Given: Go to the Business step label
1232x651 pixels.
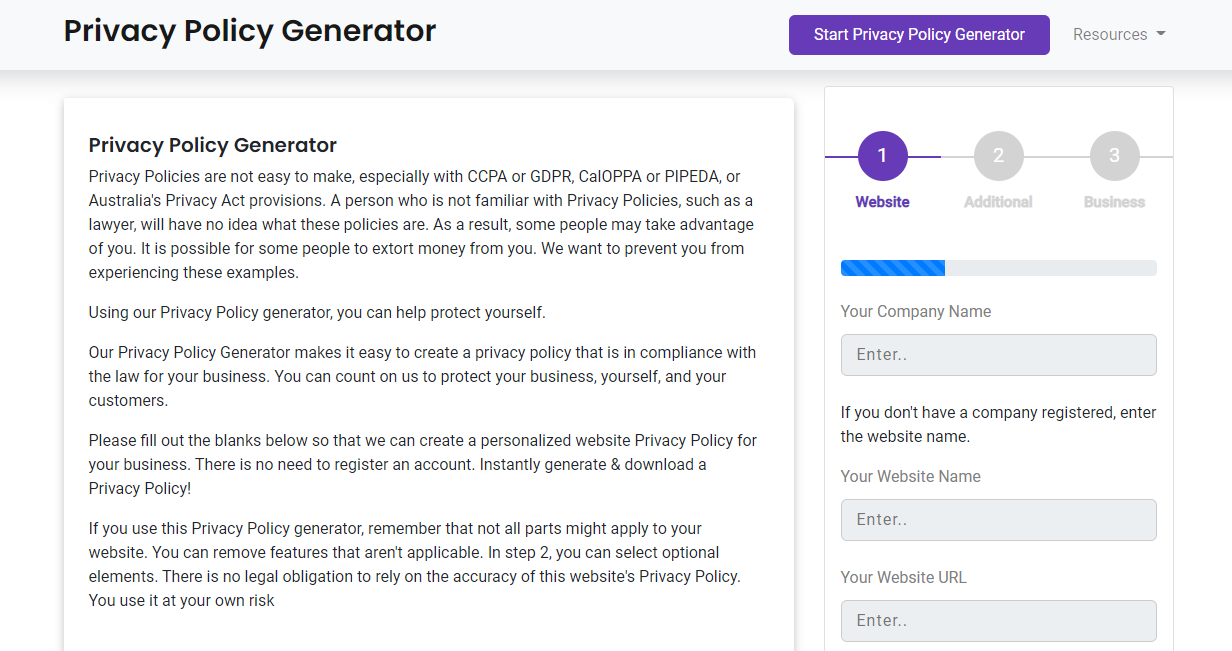Looking at the screenshot, I should coord(1114,202).
